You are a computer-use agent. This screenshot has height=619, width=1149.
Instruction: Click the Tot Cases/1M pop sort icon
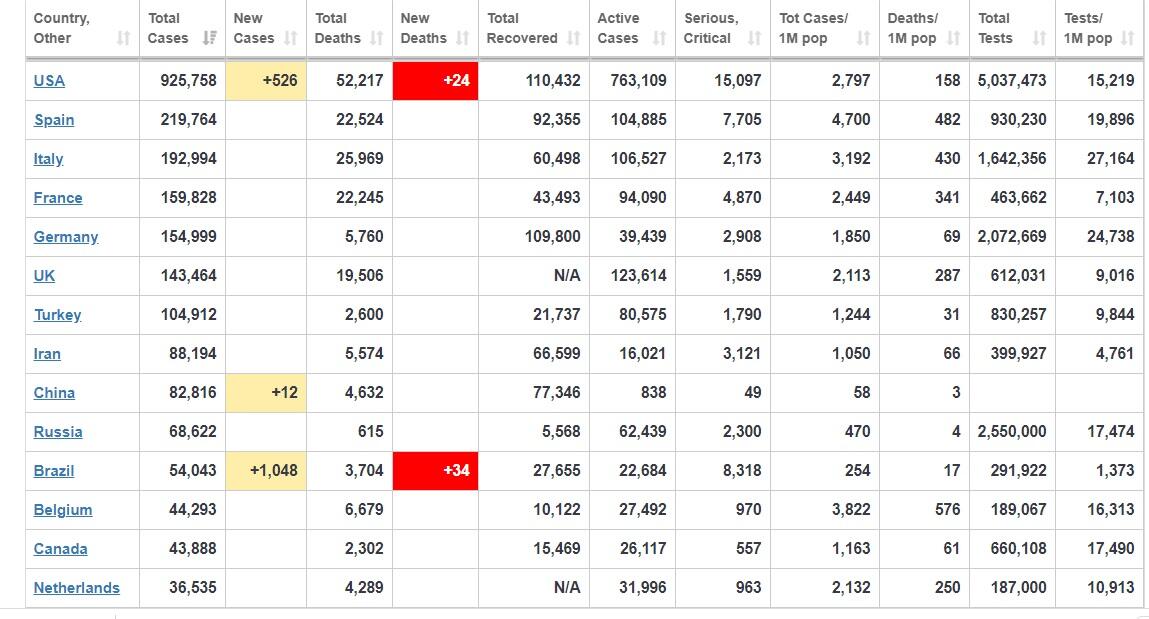coord(863,38)
